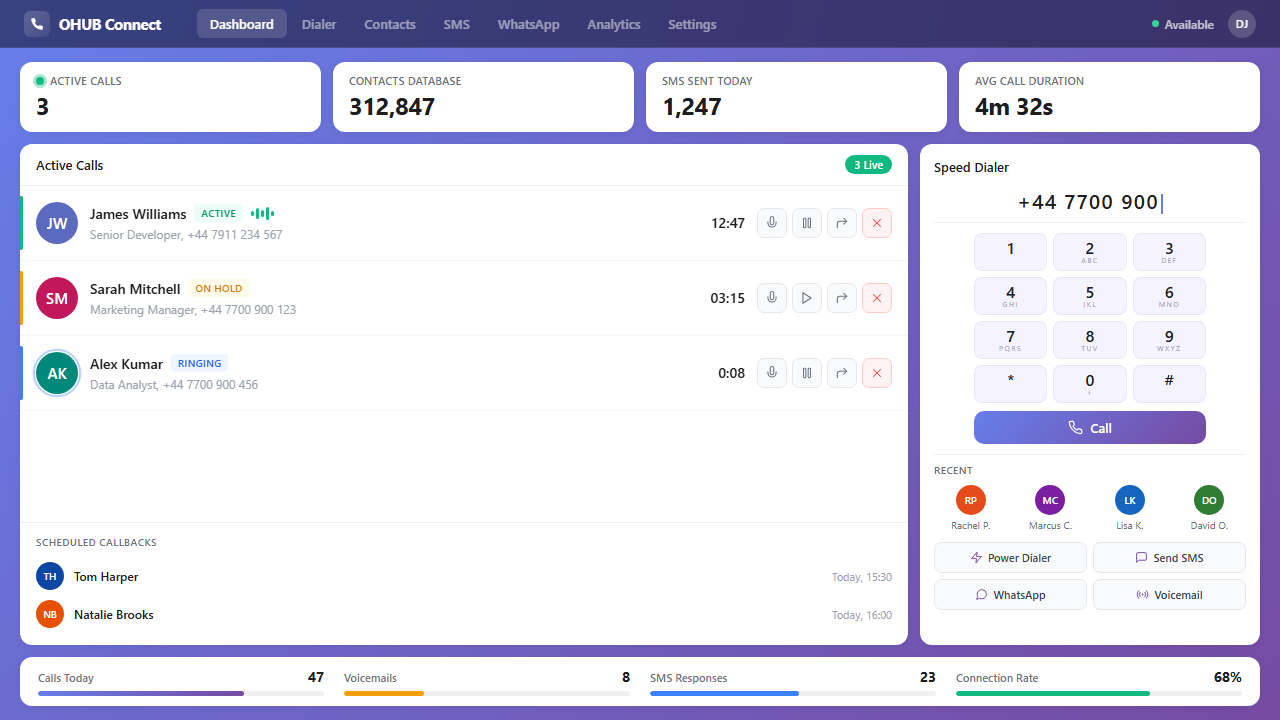Click Tom Harper's TH avatar

(50, 576)
